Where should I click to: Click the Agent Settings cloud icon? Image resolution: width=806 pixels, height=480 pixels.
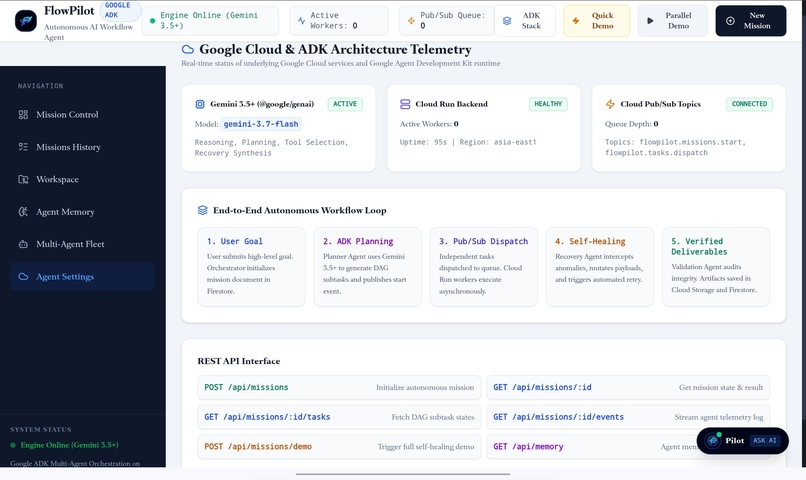pos(23,276)
